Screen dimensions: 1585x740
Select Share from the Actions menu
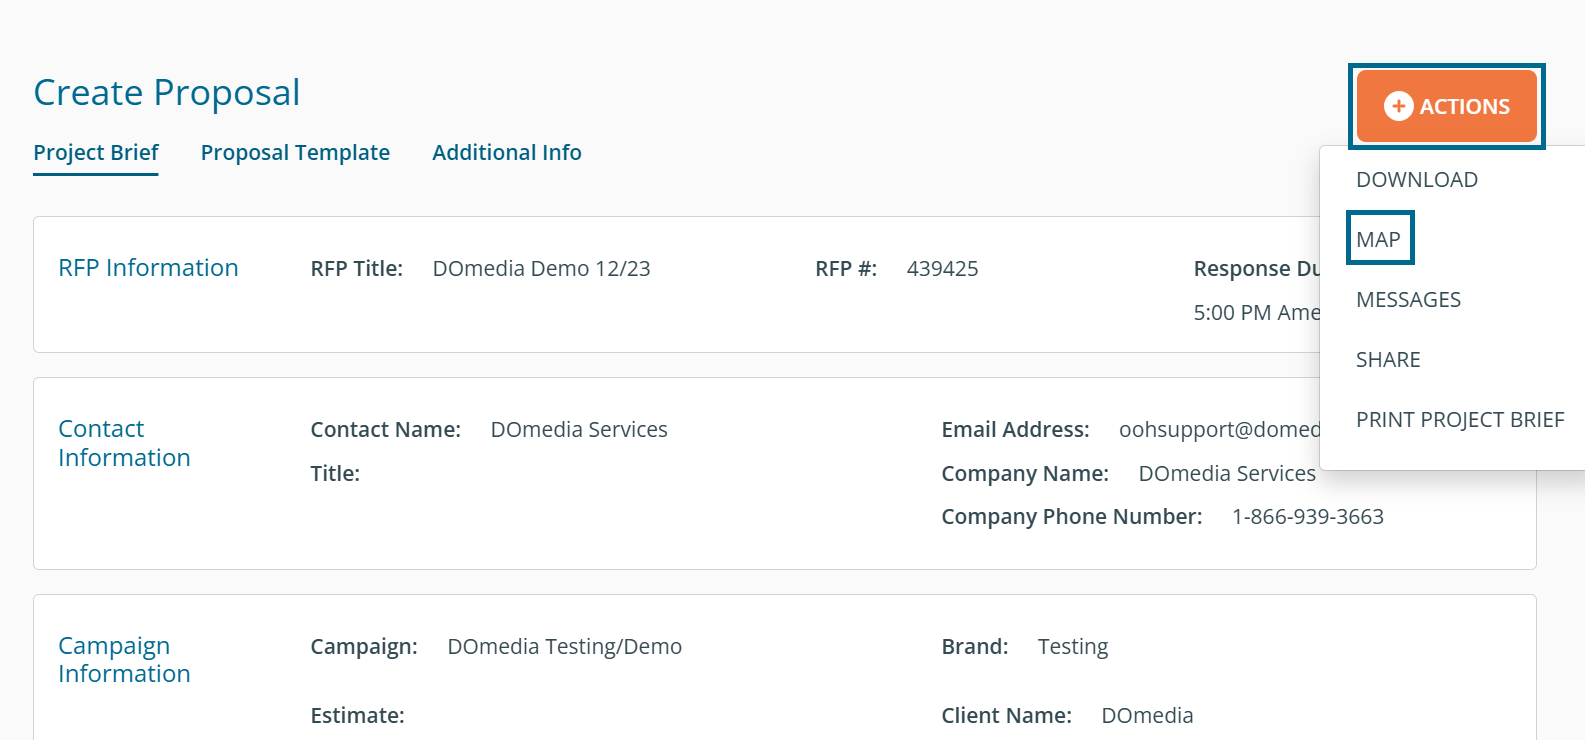pyautogui.click(x=1388, y=360)
